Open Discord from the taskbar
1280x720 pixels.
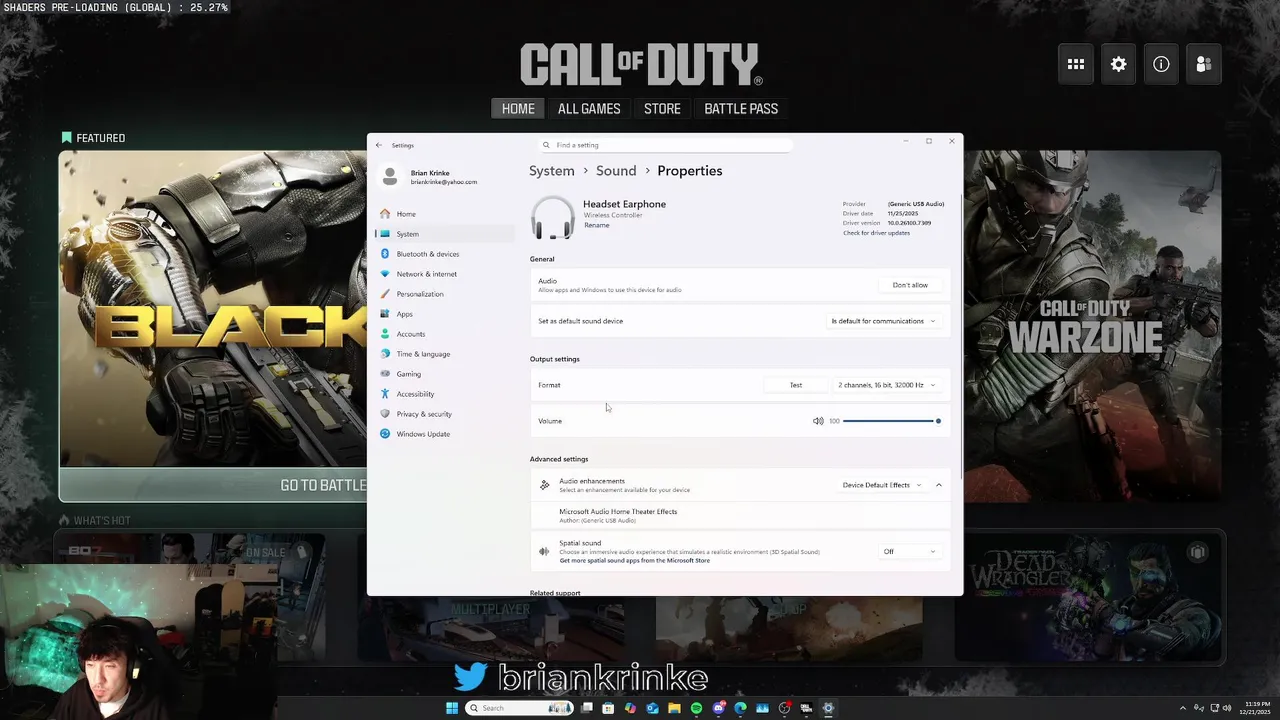click(x=718, y=708)
